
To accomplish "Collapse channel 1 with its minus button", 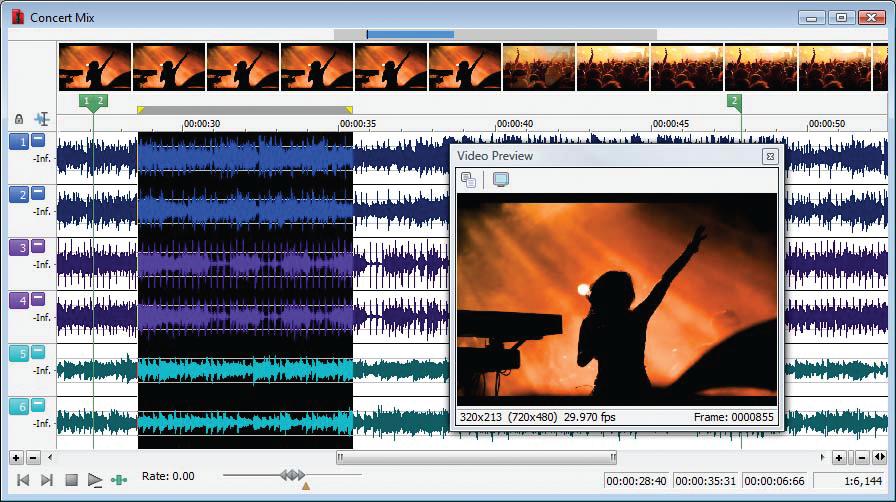I will pyautogui.click(x=38, y=138).
